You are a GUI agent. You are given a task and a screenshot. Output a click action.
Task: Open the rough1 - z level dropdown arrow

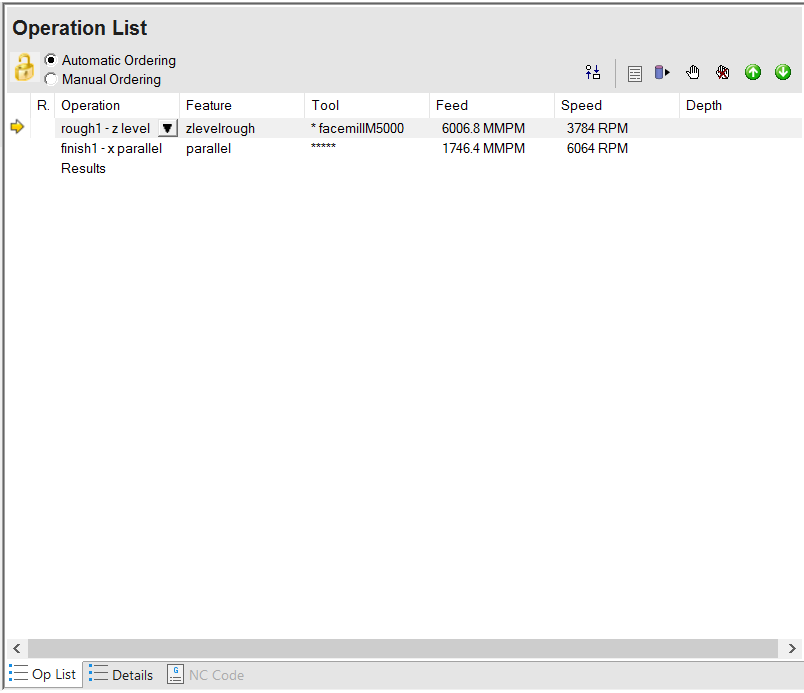167,128
